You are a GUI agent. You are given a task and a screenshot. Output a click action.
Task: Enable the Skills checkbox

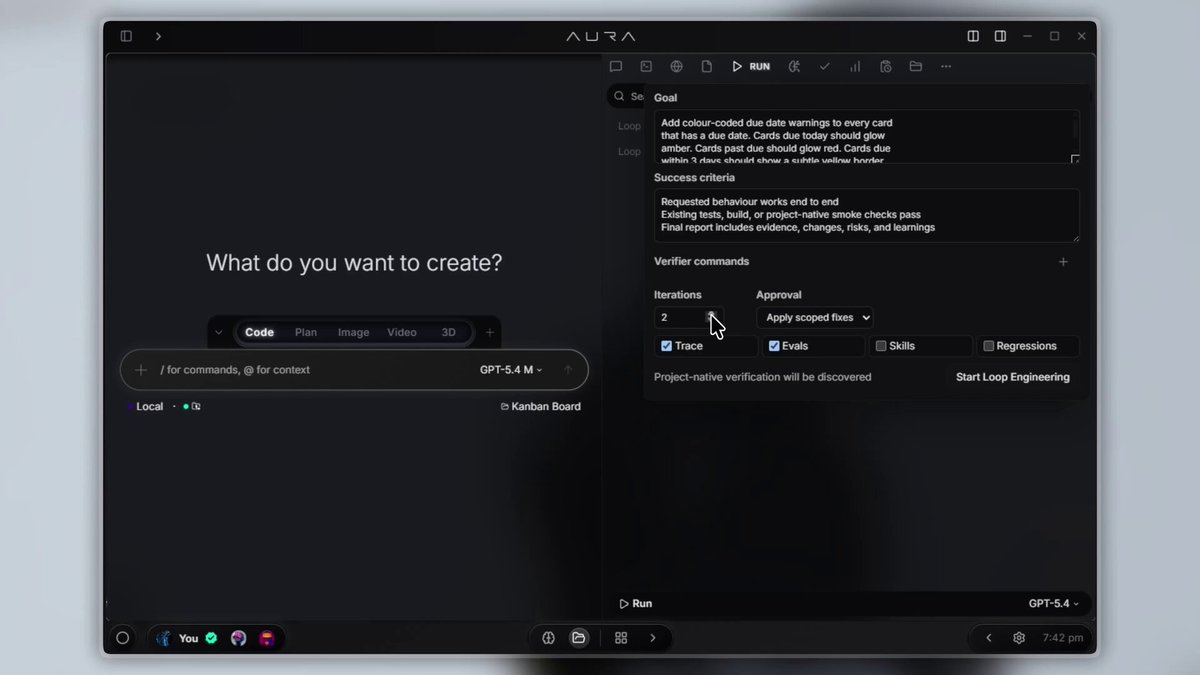click(x=881, y=346)
